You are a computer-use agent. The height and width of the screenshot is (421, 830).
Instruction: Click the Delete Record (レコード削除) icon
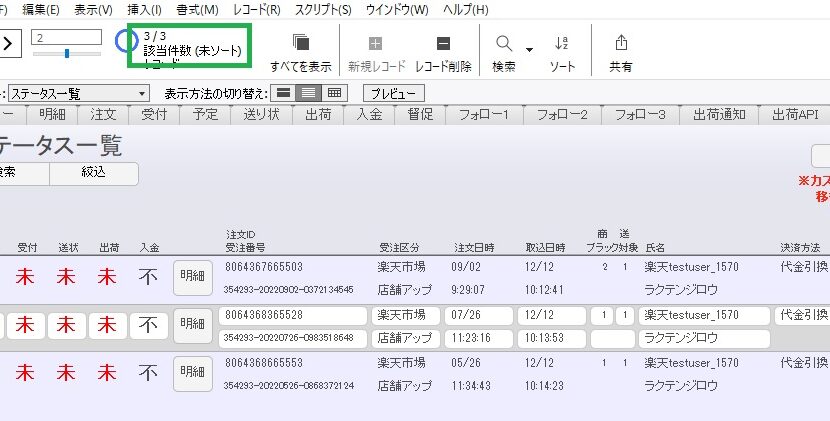pyautogui.click(x=443, y=43)
